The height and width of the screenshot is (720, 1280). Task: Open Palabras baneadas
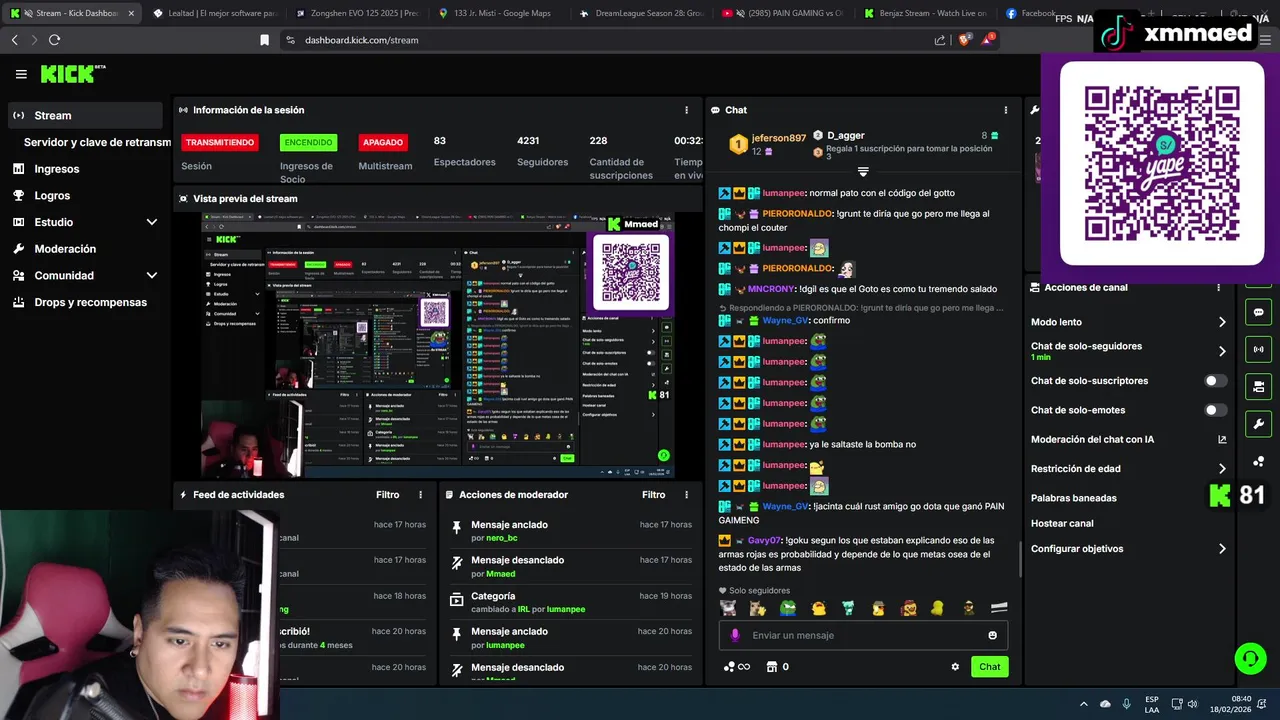1074,498
